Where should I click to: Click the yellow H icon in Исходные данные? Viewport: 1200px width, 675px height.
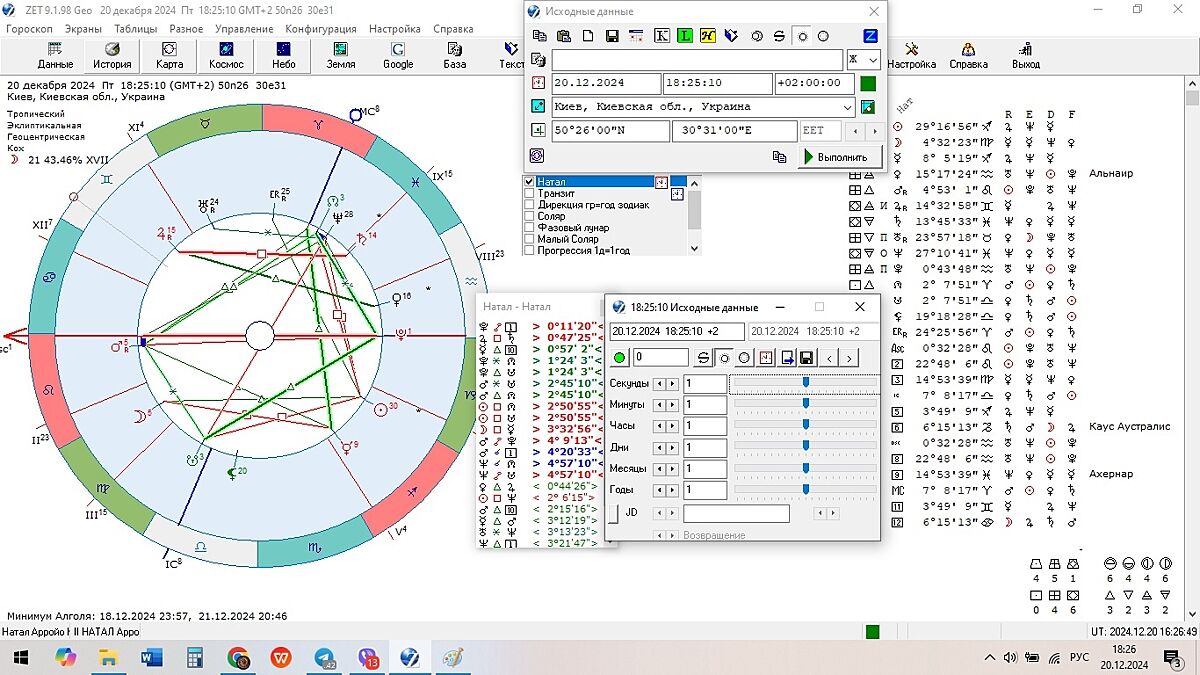pyautogui.click(x=708, y=36)
